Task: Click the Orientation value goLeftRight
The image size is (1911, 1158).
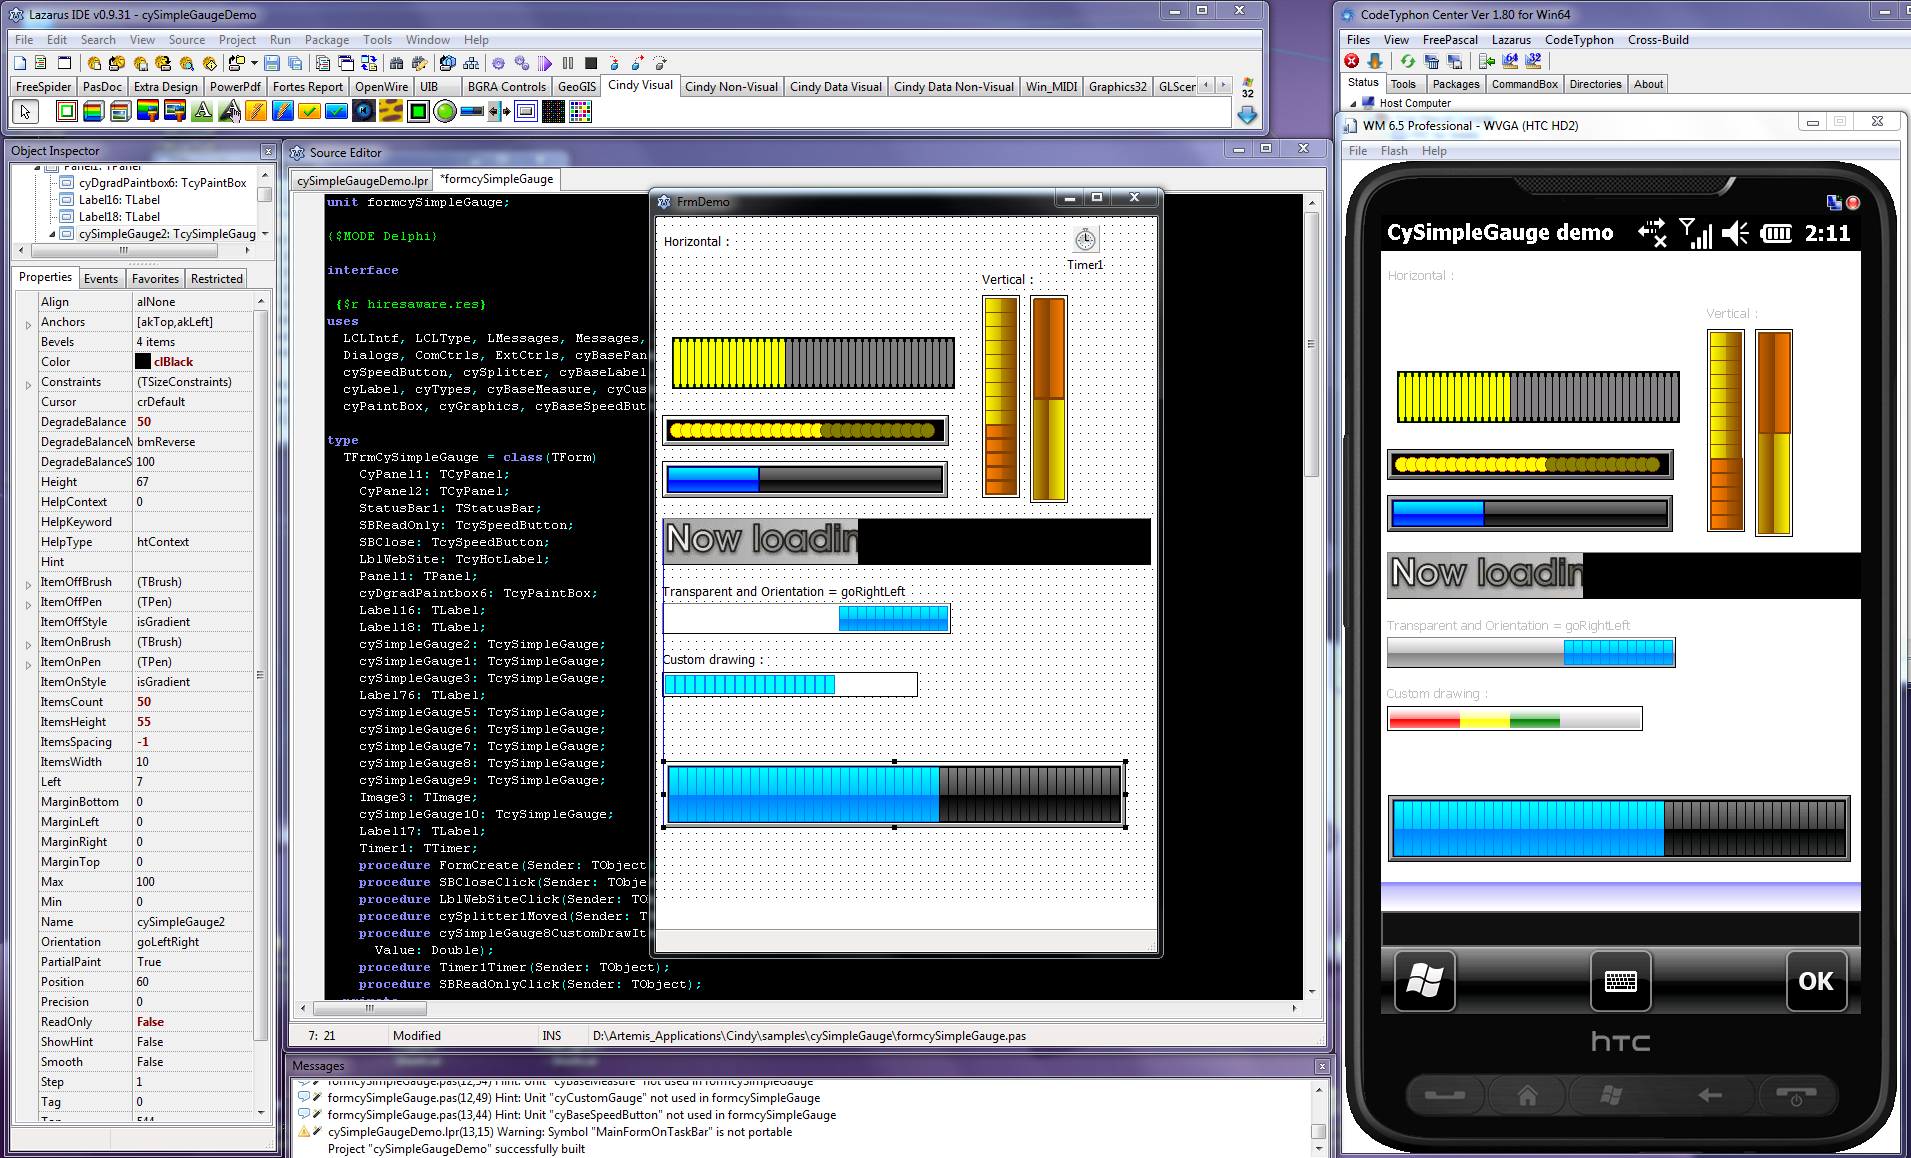Action: (193, 942)
